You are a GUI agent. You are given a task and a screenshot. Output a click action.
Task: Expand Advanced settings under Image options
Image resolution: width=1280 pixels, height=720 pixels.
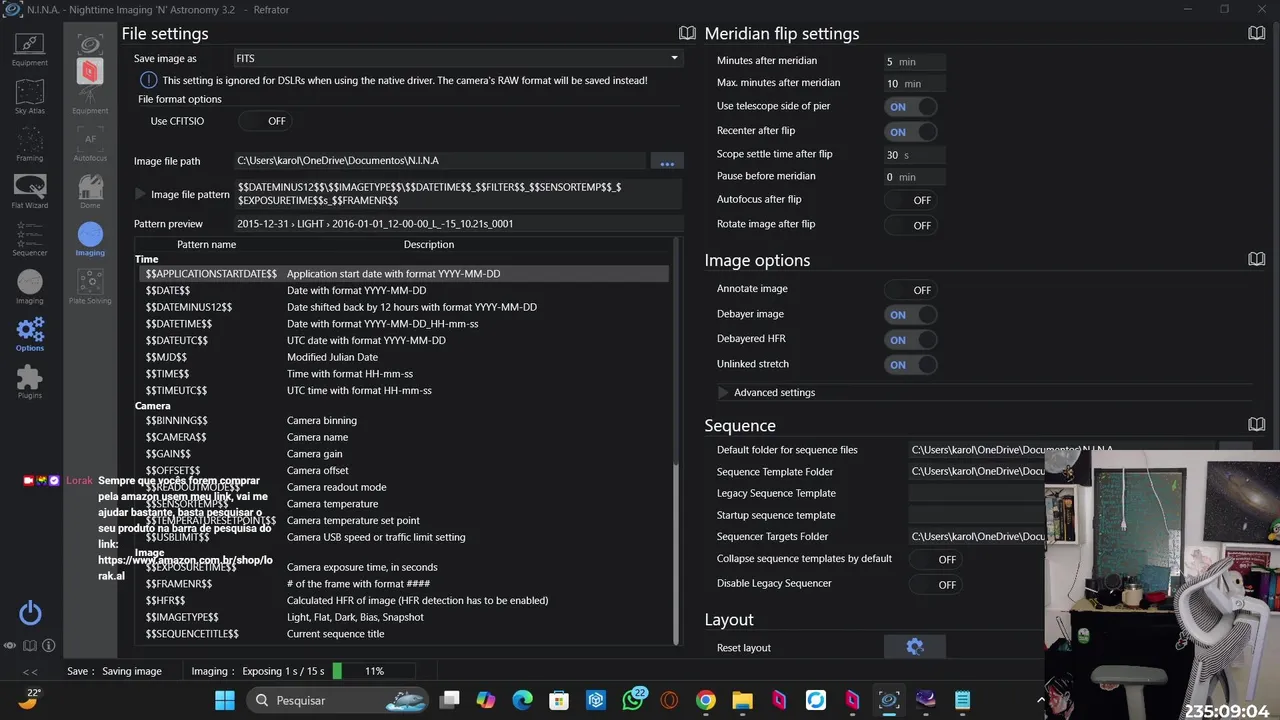[x=723, y=392]
